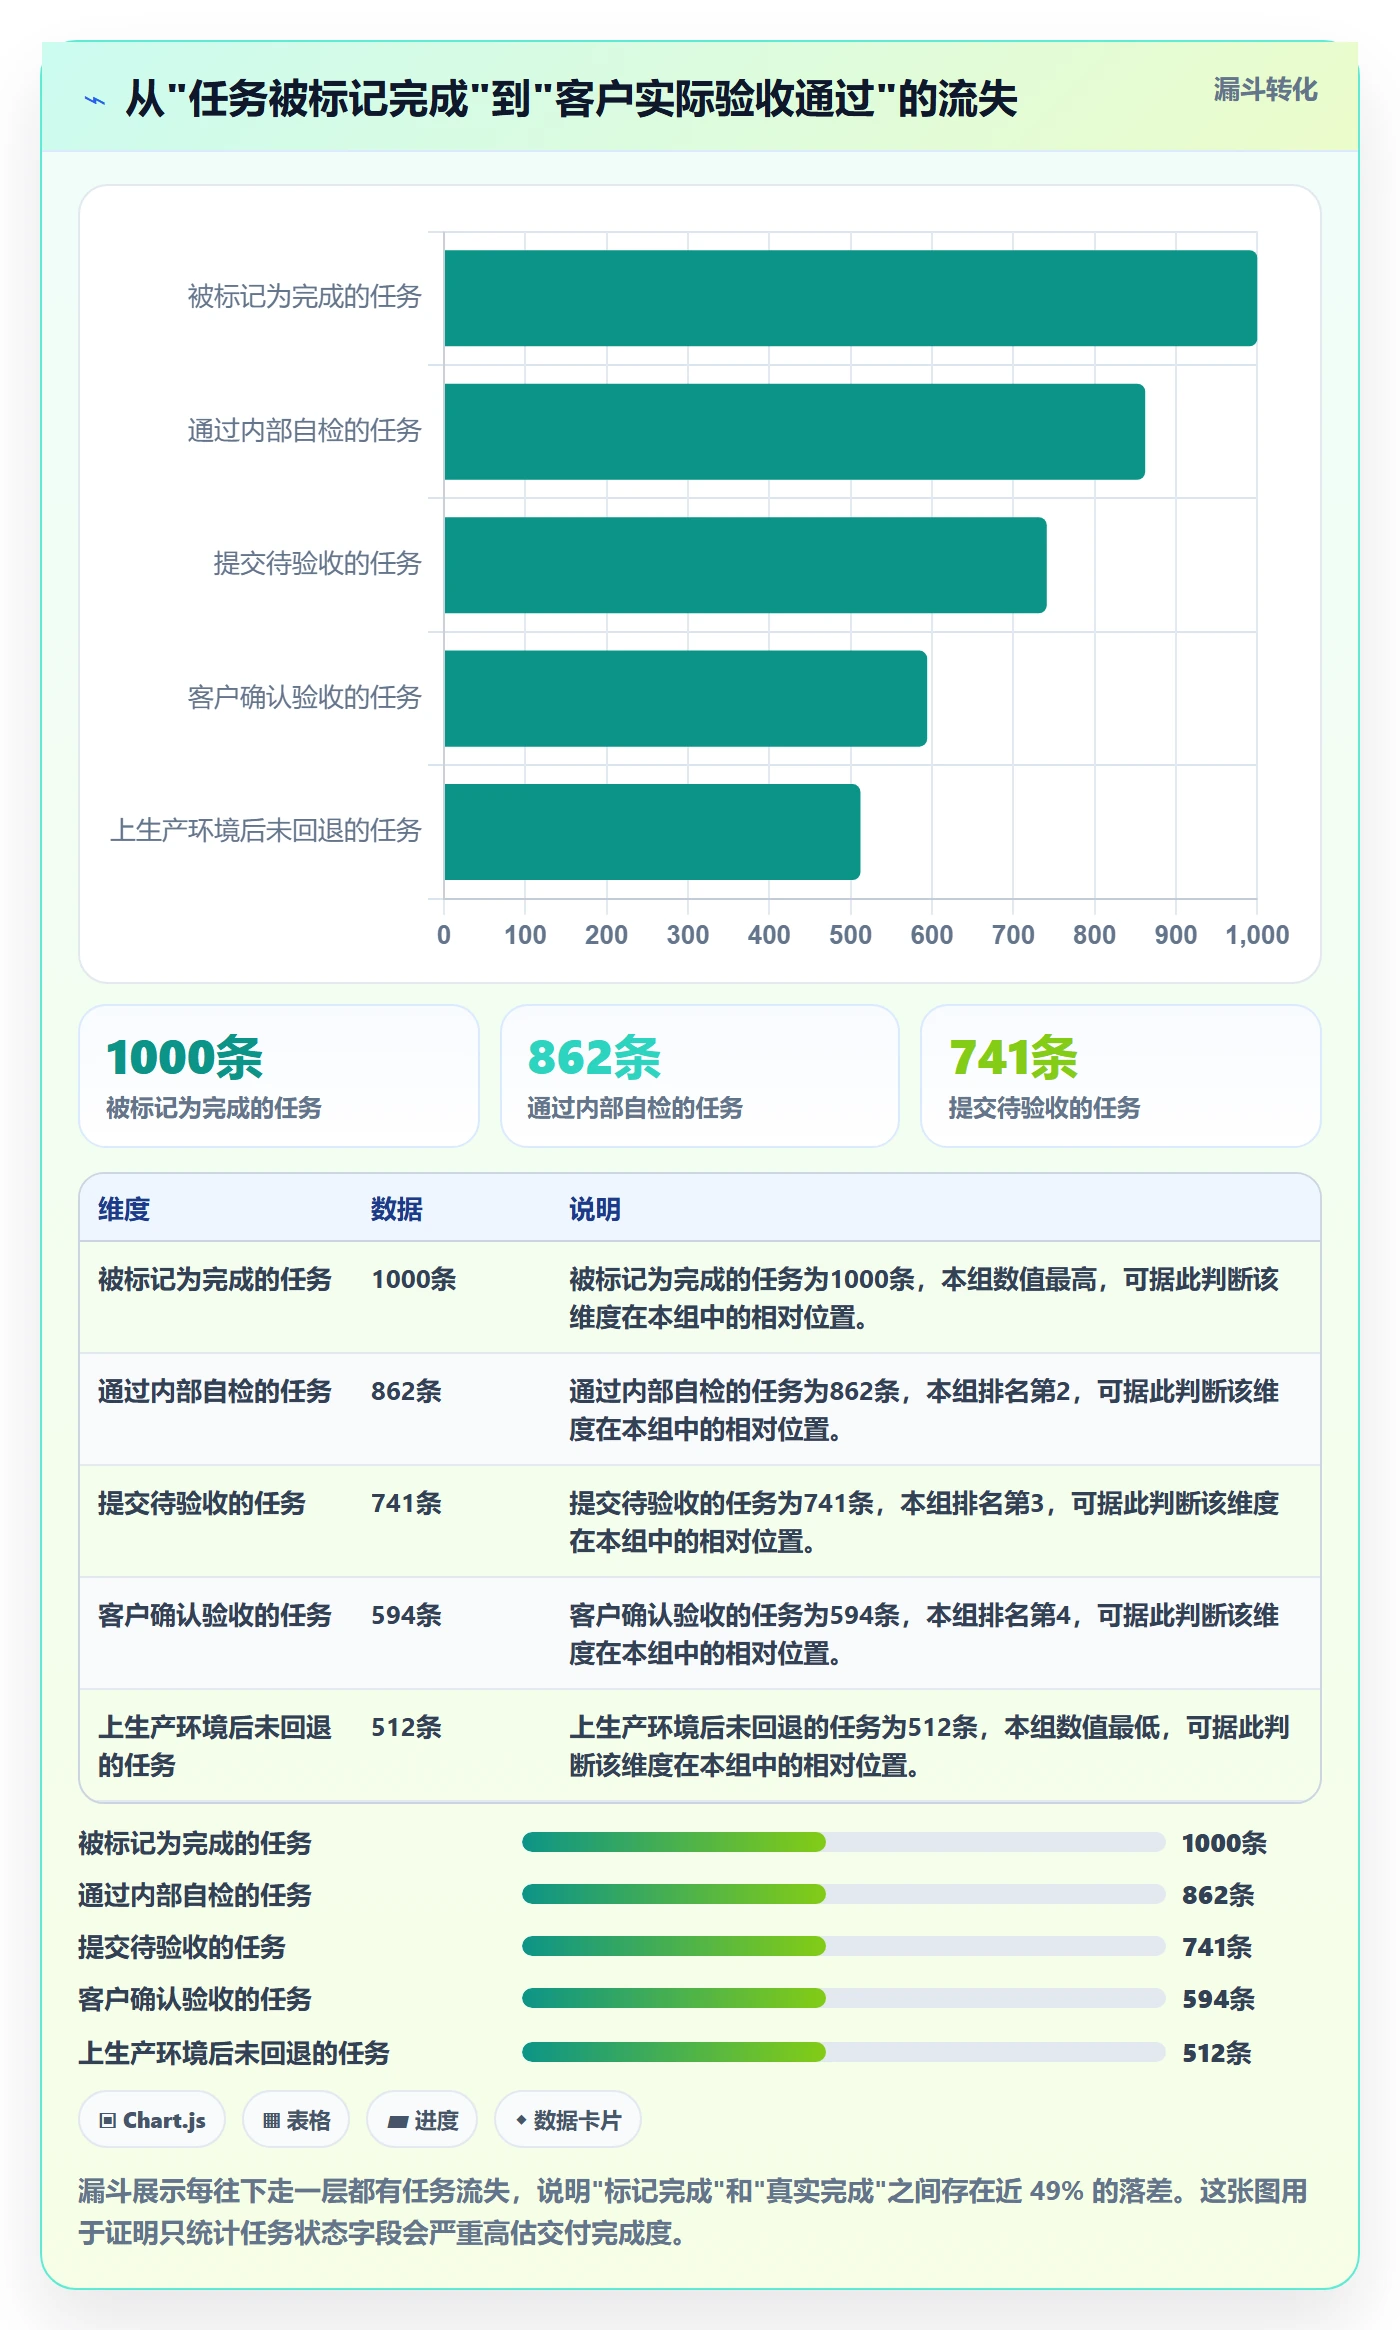Click the 数据卡片 chip
The height and width of the screenshot is (2330, 1400).
click(x=567, y=2119)
